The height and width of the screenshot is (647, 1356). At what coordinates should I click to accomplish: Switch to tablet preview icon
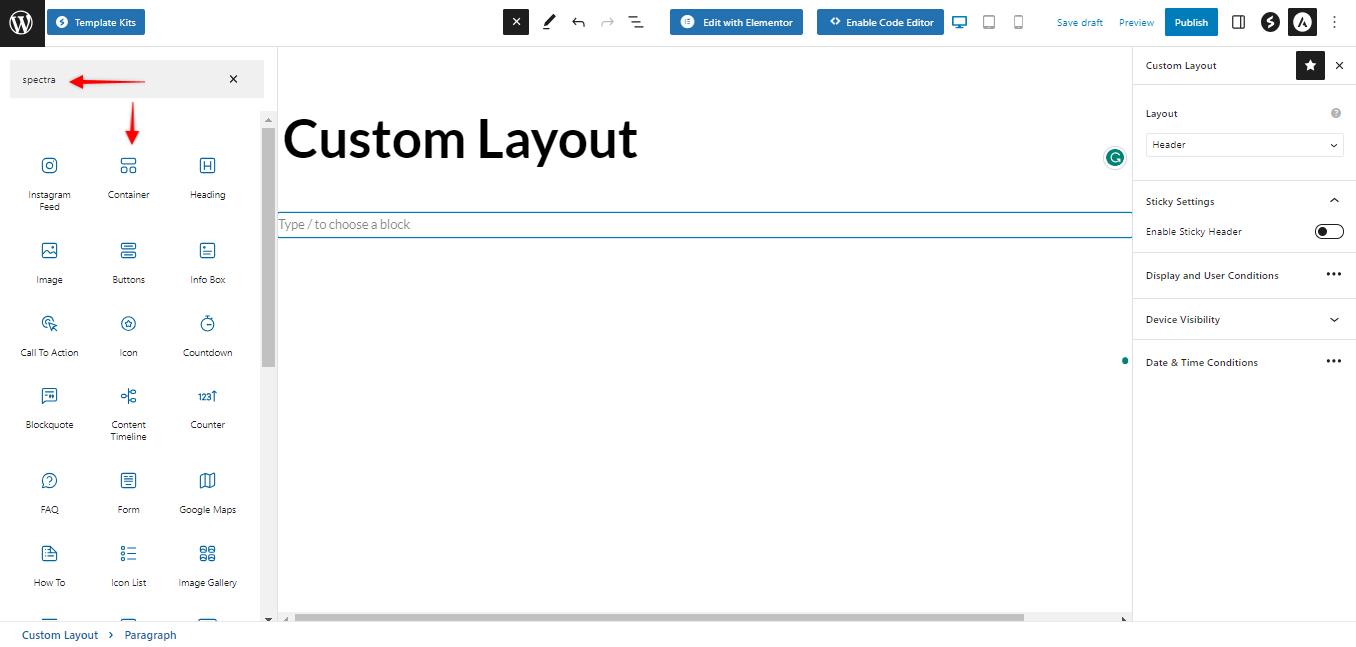tap(989, 22)
